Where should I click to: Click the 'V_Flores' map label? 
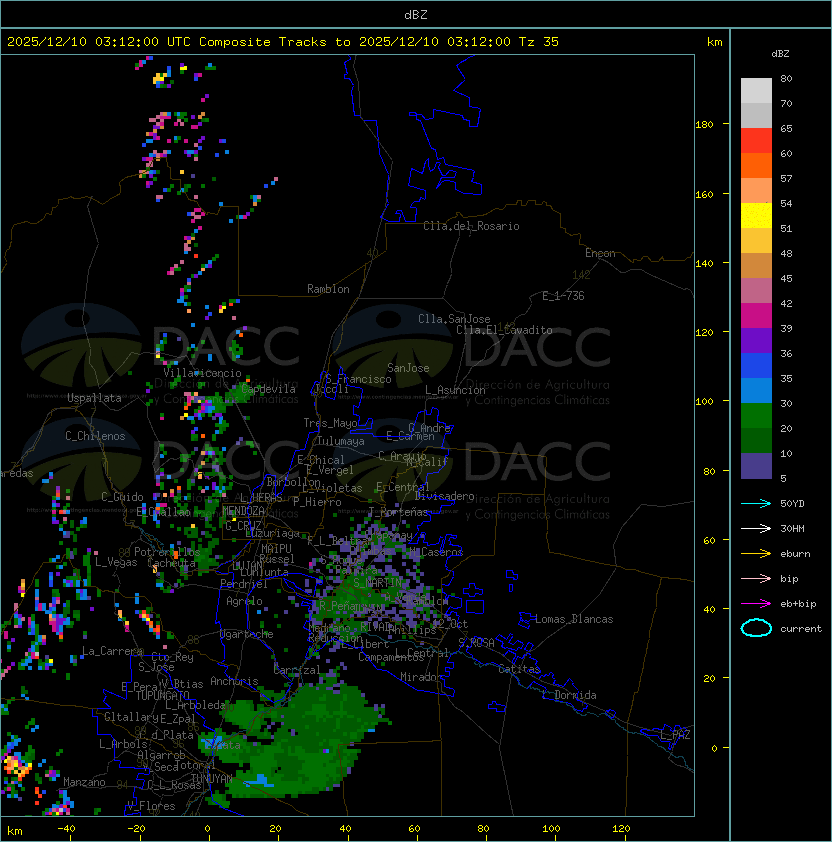[151, 806]
